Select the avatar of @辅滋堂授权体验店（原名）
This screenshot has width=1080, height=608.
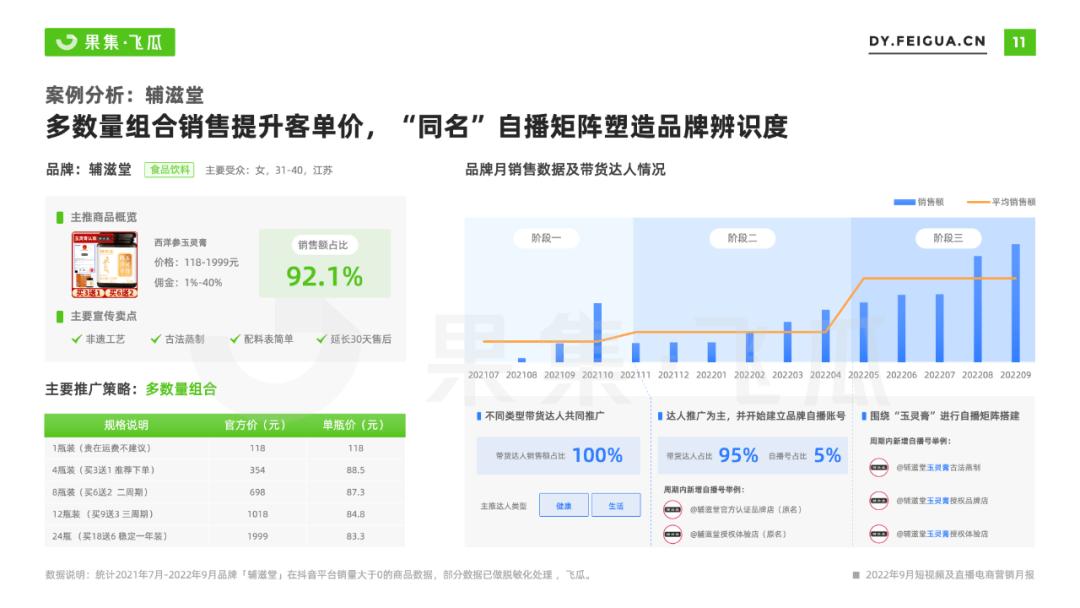pos(672,534)
